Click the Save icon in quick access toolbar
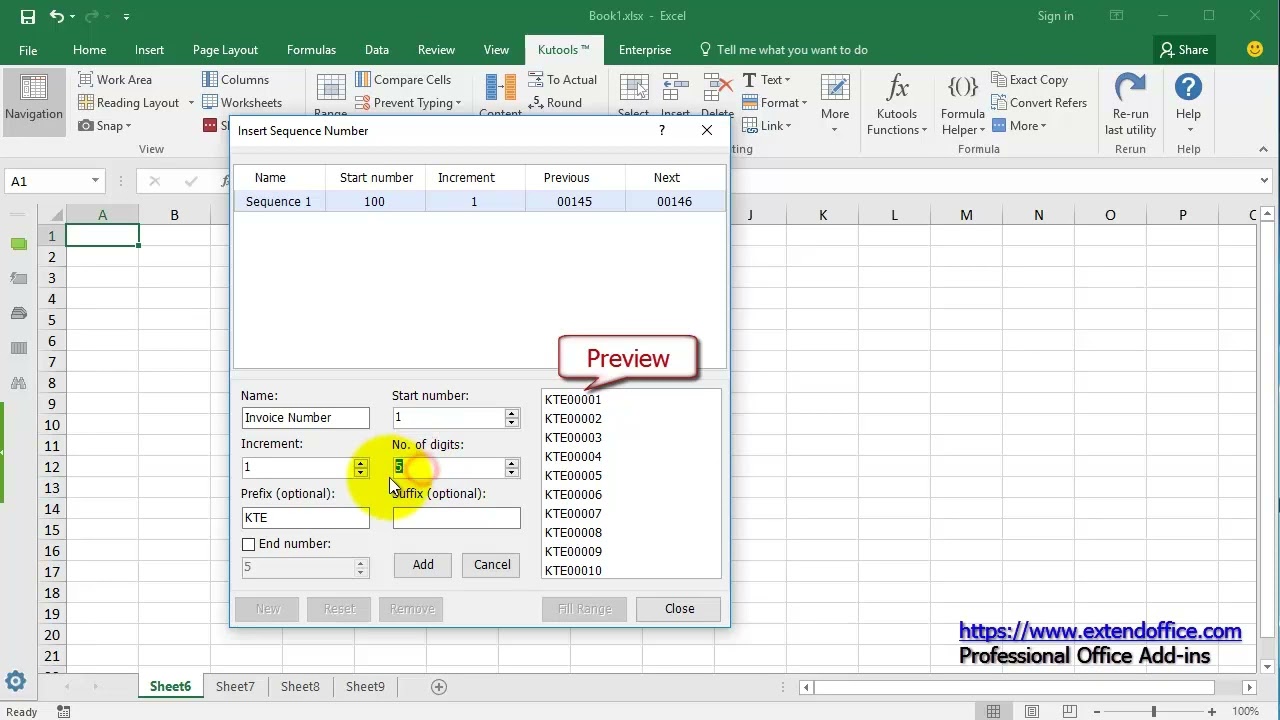 pyautogui.click(x=27, y=16)
